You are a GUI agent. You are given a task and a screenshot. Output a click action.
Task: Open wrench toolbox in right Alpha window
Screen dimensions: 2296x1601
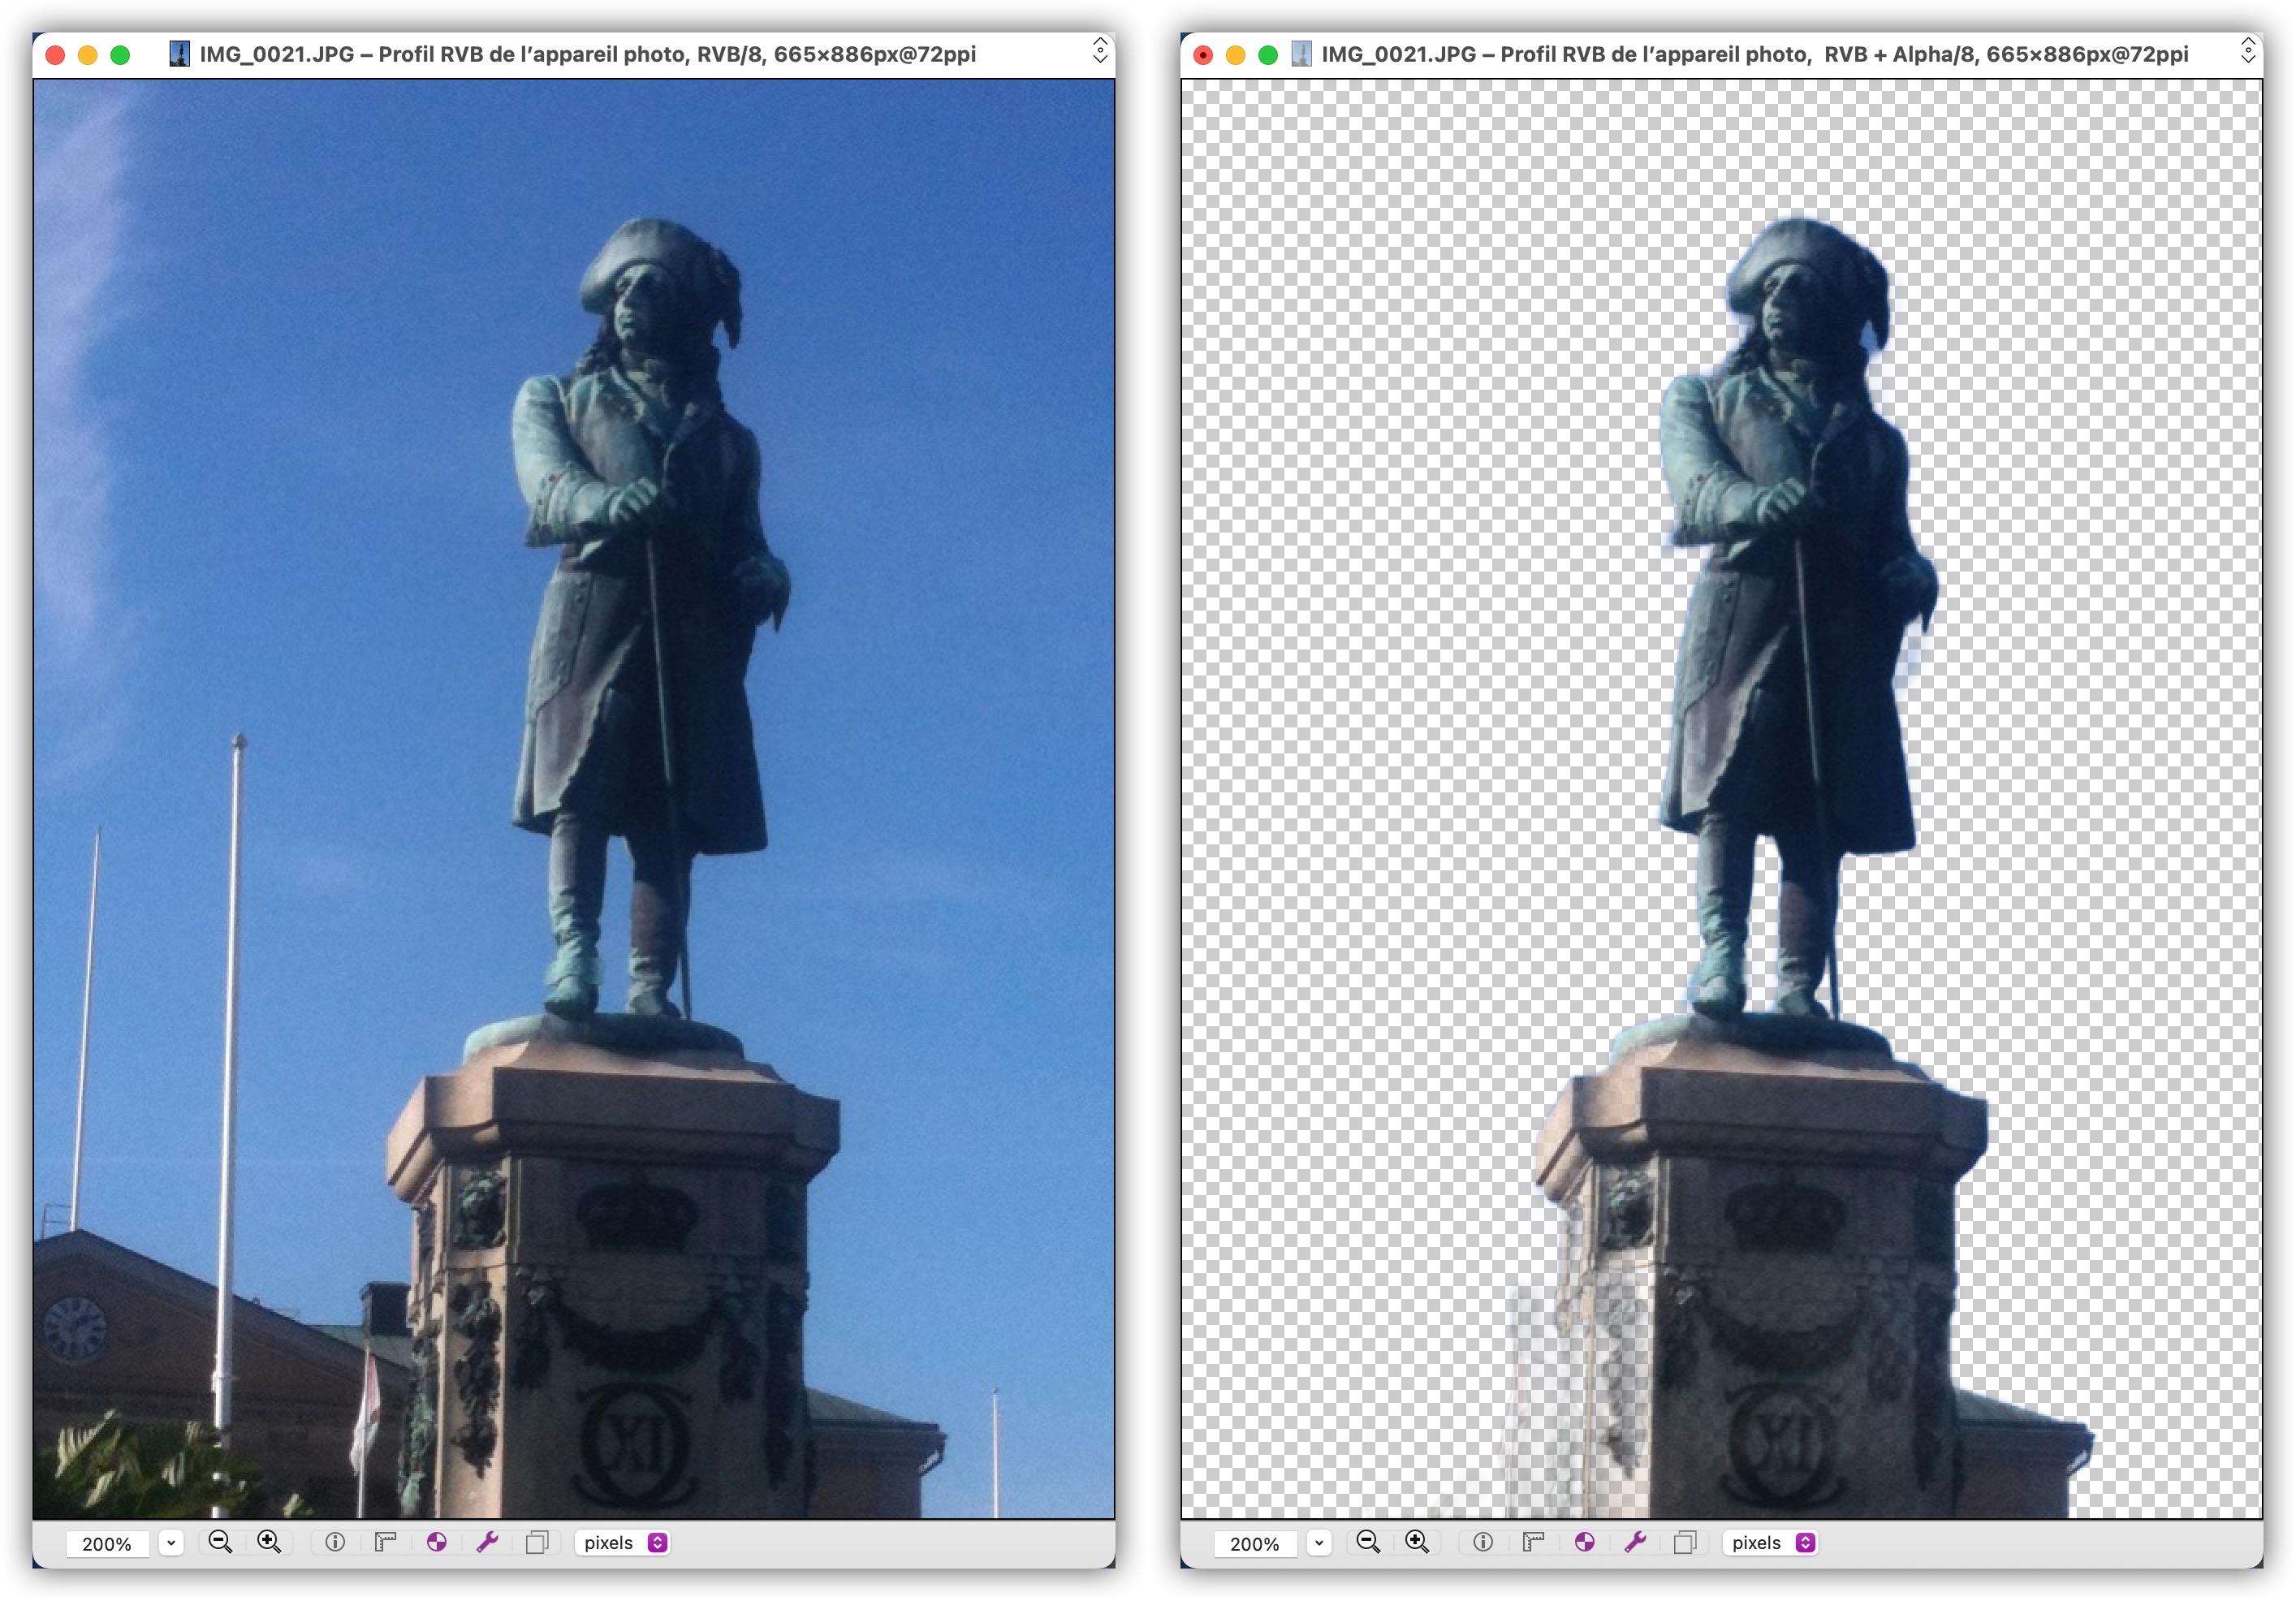point(1635,1542)
